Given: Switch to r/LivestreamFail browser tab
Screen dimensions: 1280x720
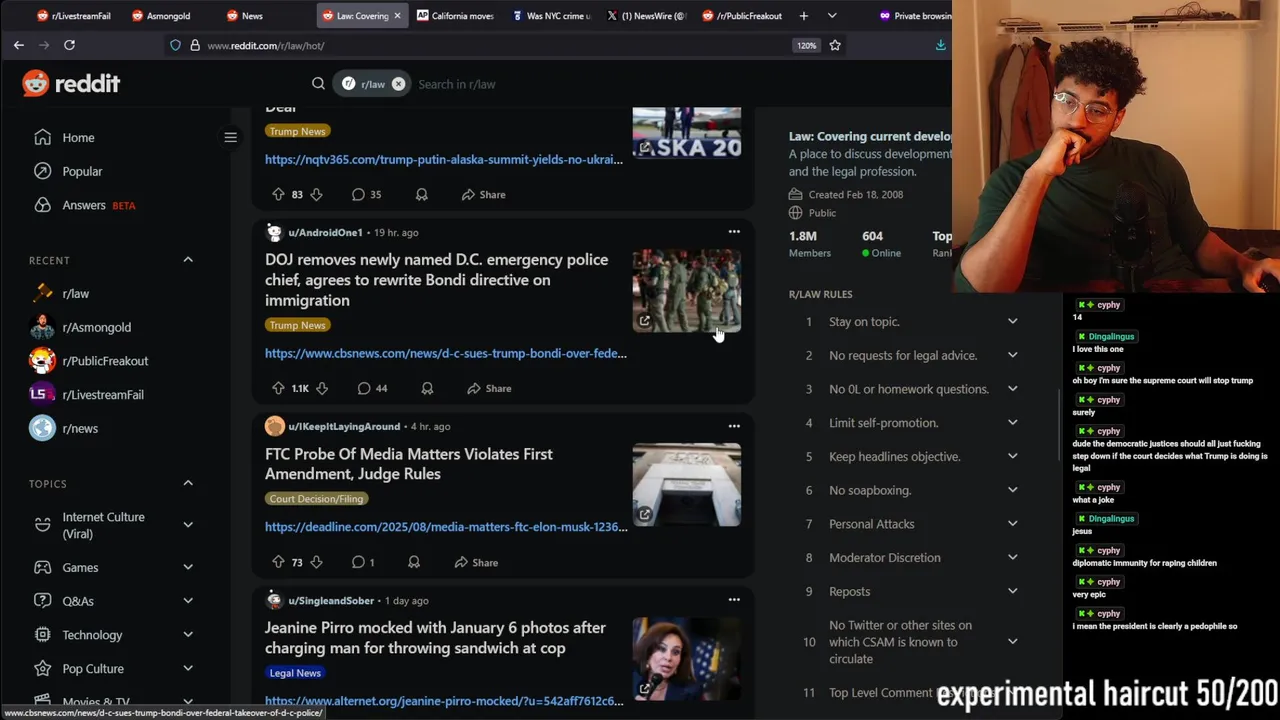Looking at the screenshot, I should point(73,16).
